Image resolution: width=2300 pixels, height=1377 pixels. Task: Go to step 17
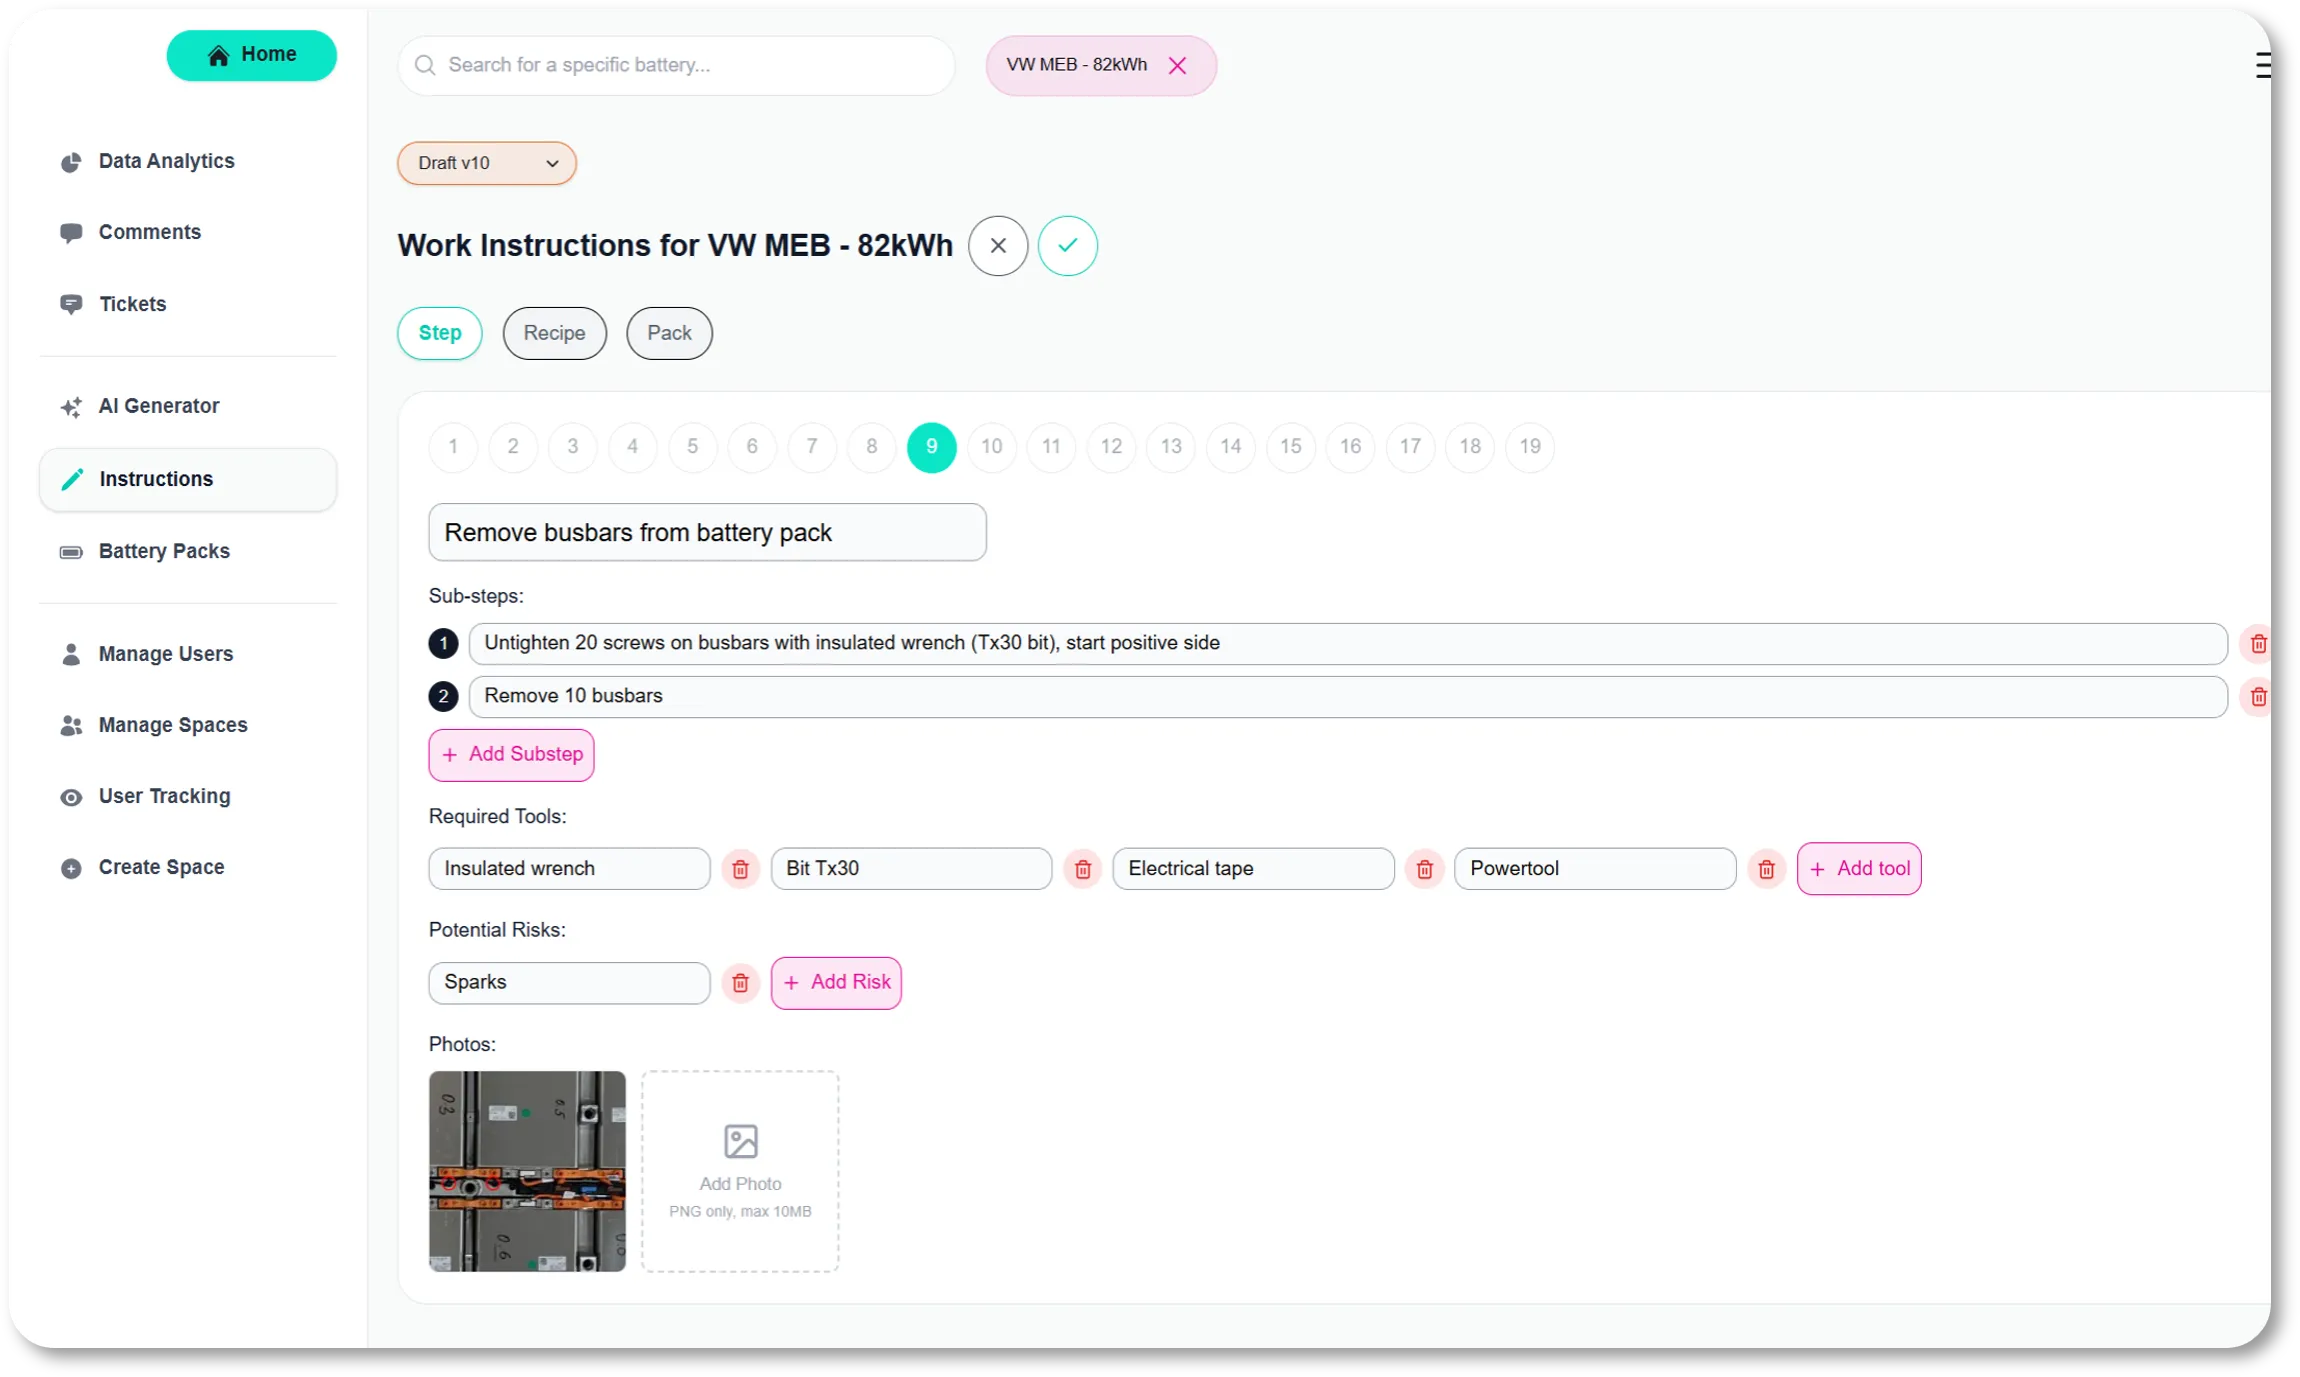(x=1410, y=447)
